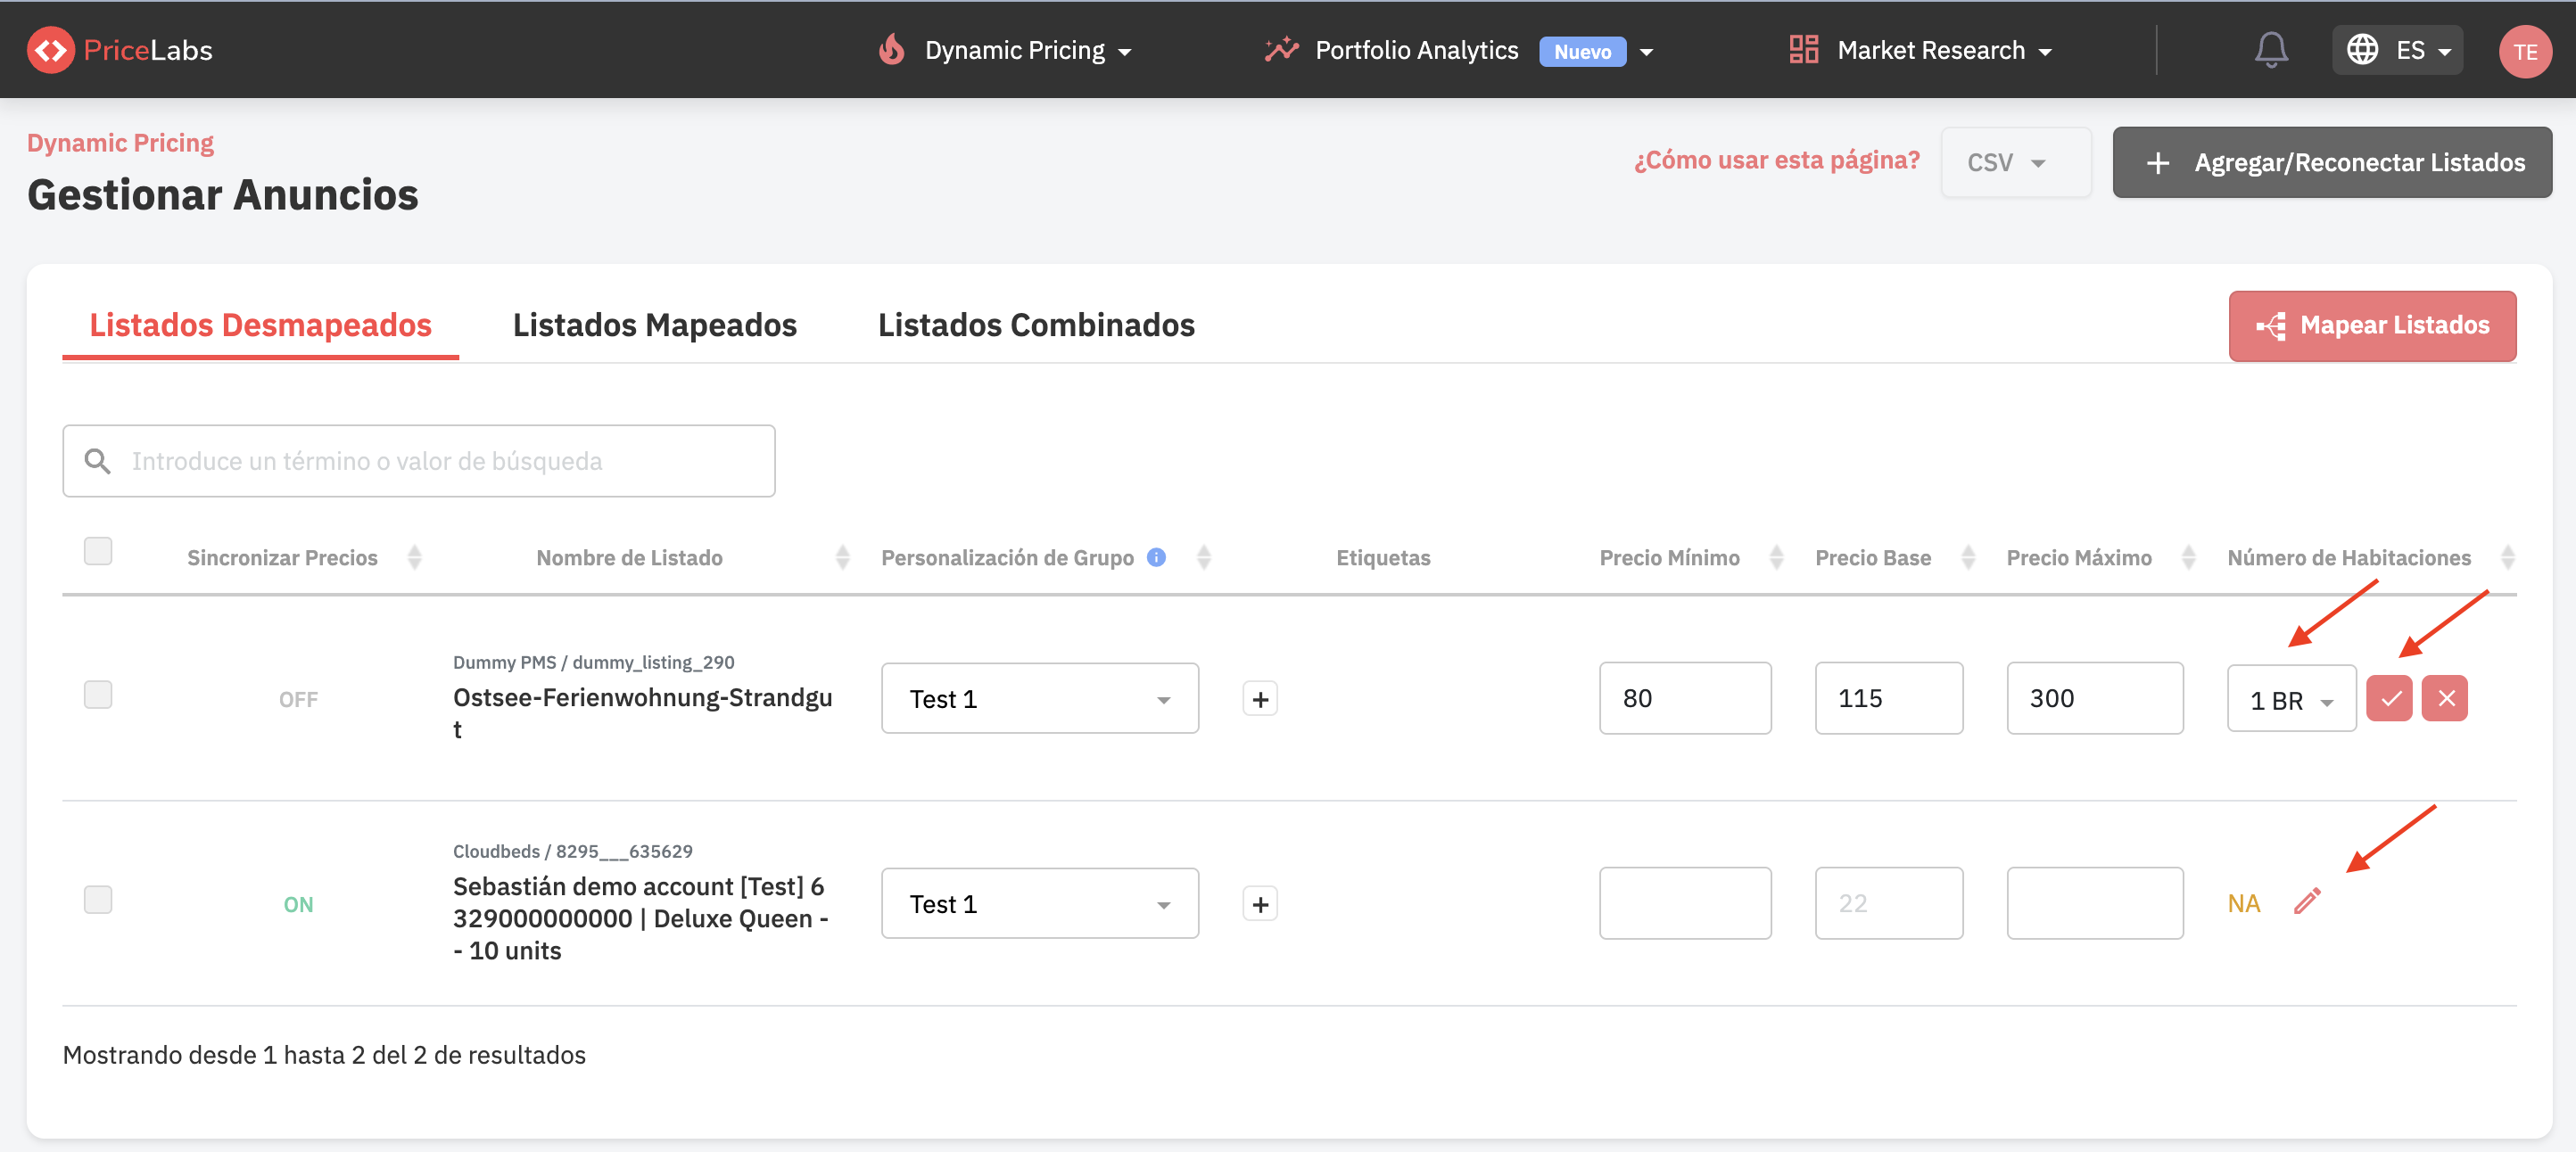
Task: Open the TE user avatar
Action: click(2525, 51)
